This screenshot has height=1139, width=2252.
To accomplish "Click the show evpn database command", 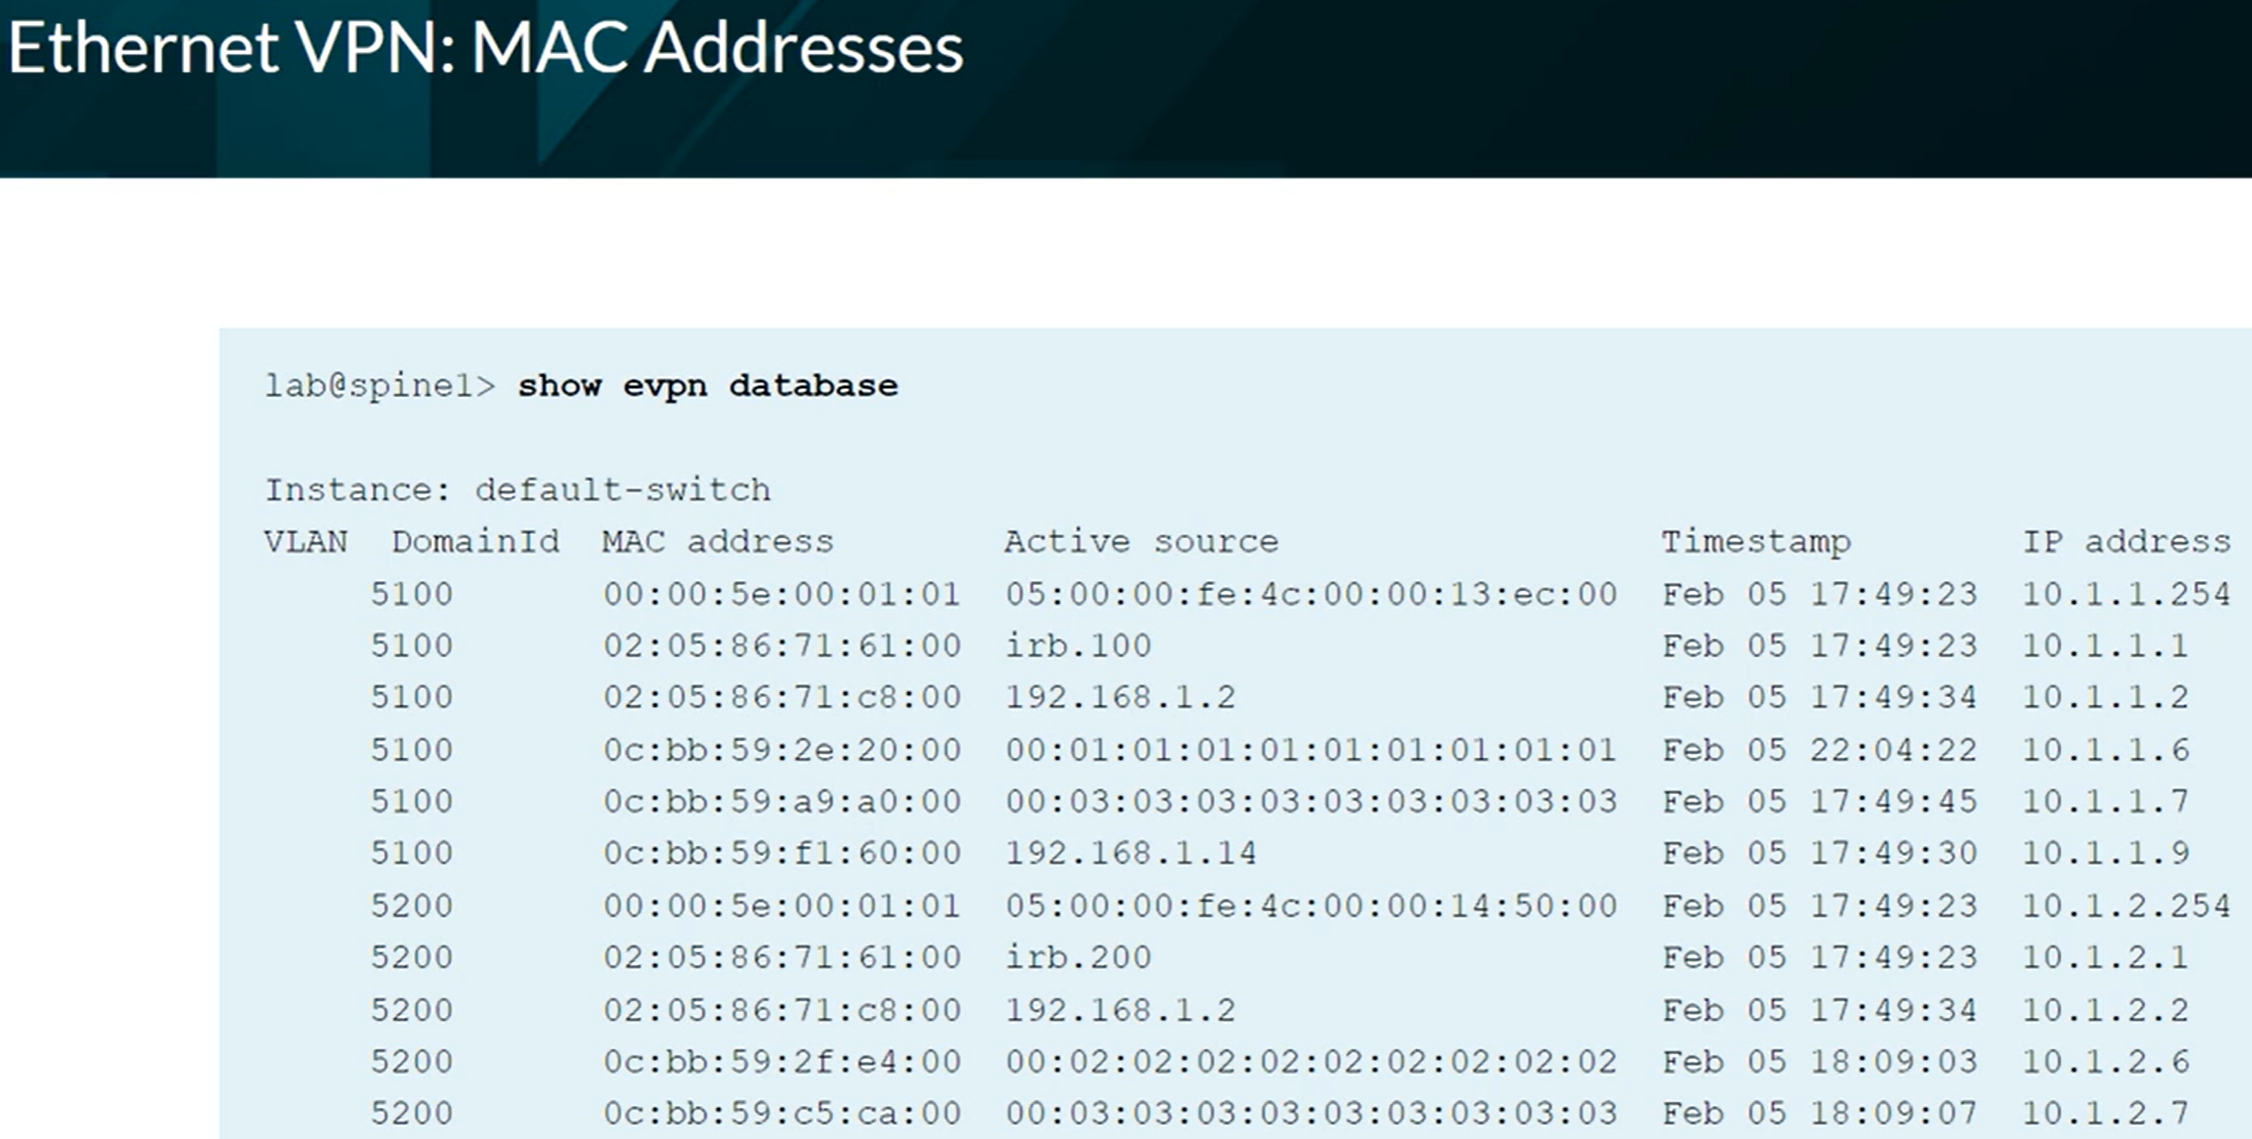I will [x=707, y=386].
